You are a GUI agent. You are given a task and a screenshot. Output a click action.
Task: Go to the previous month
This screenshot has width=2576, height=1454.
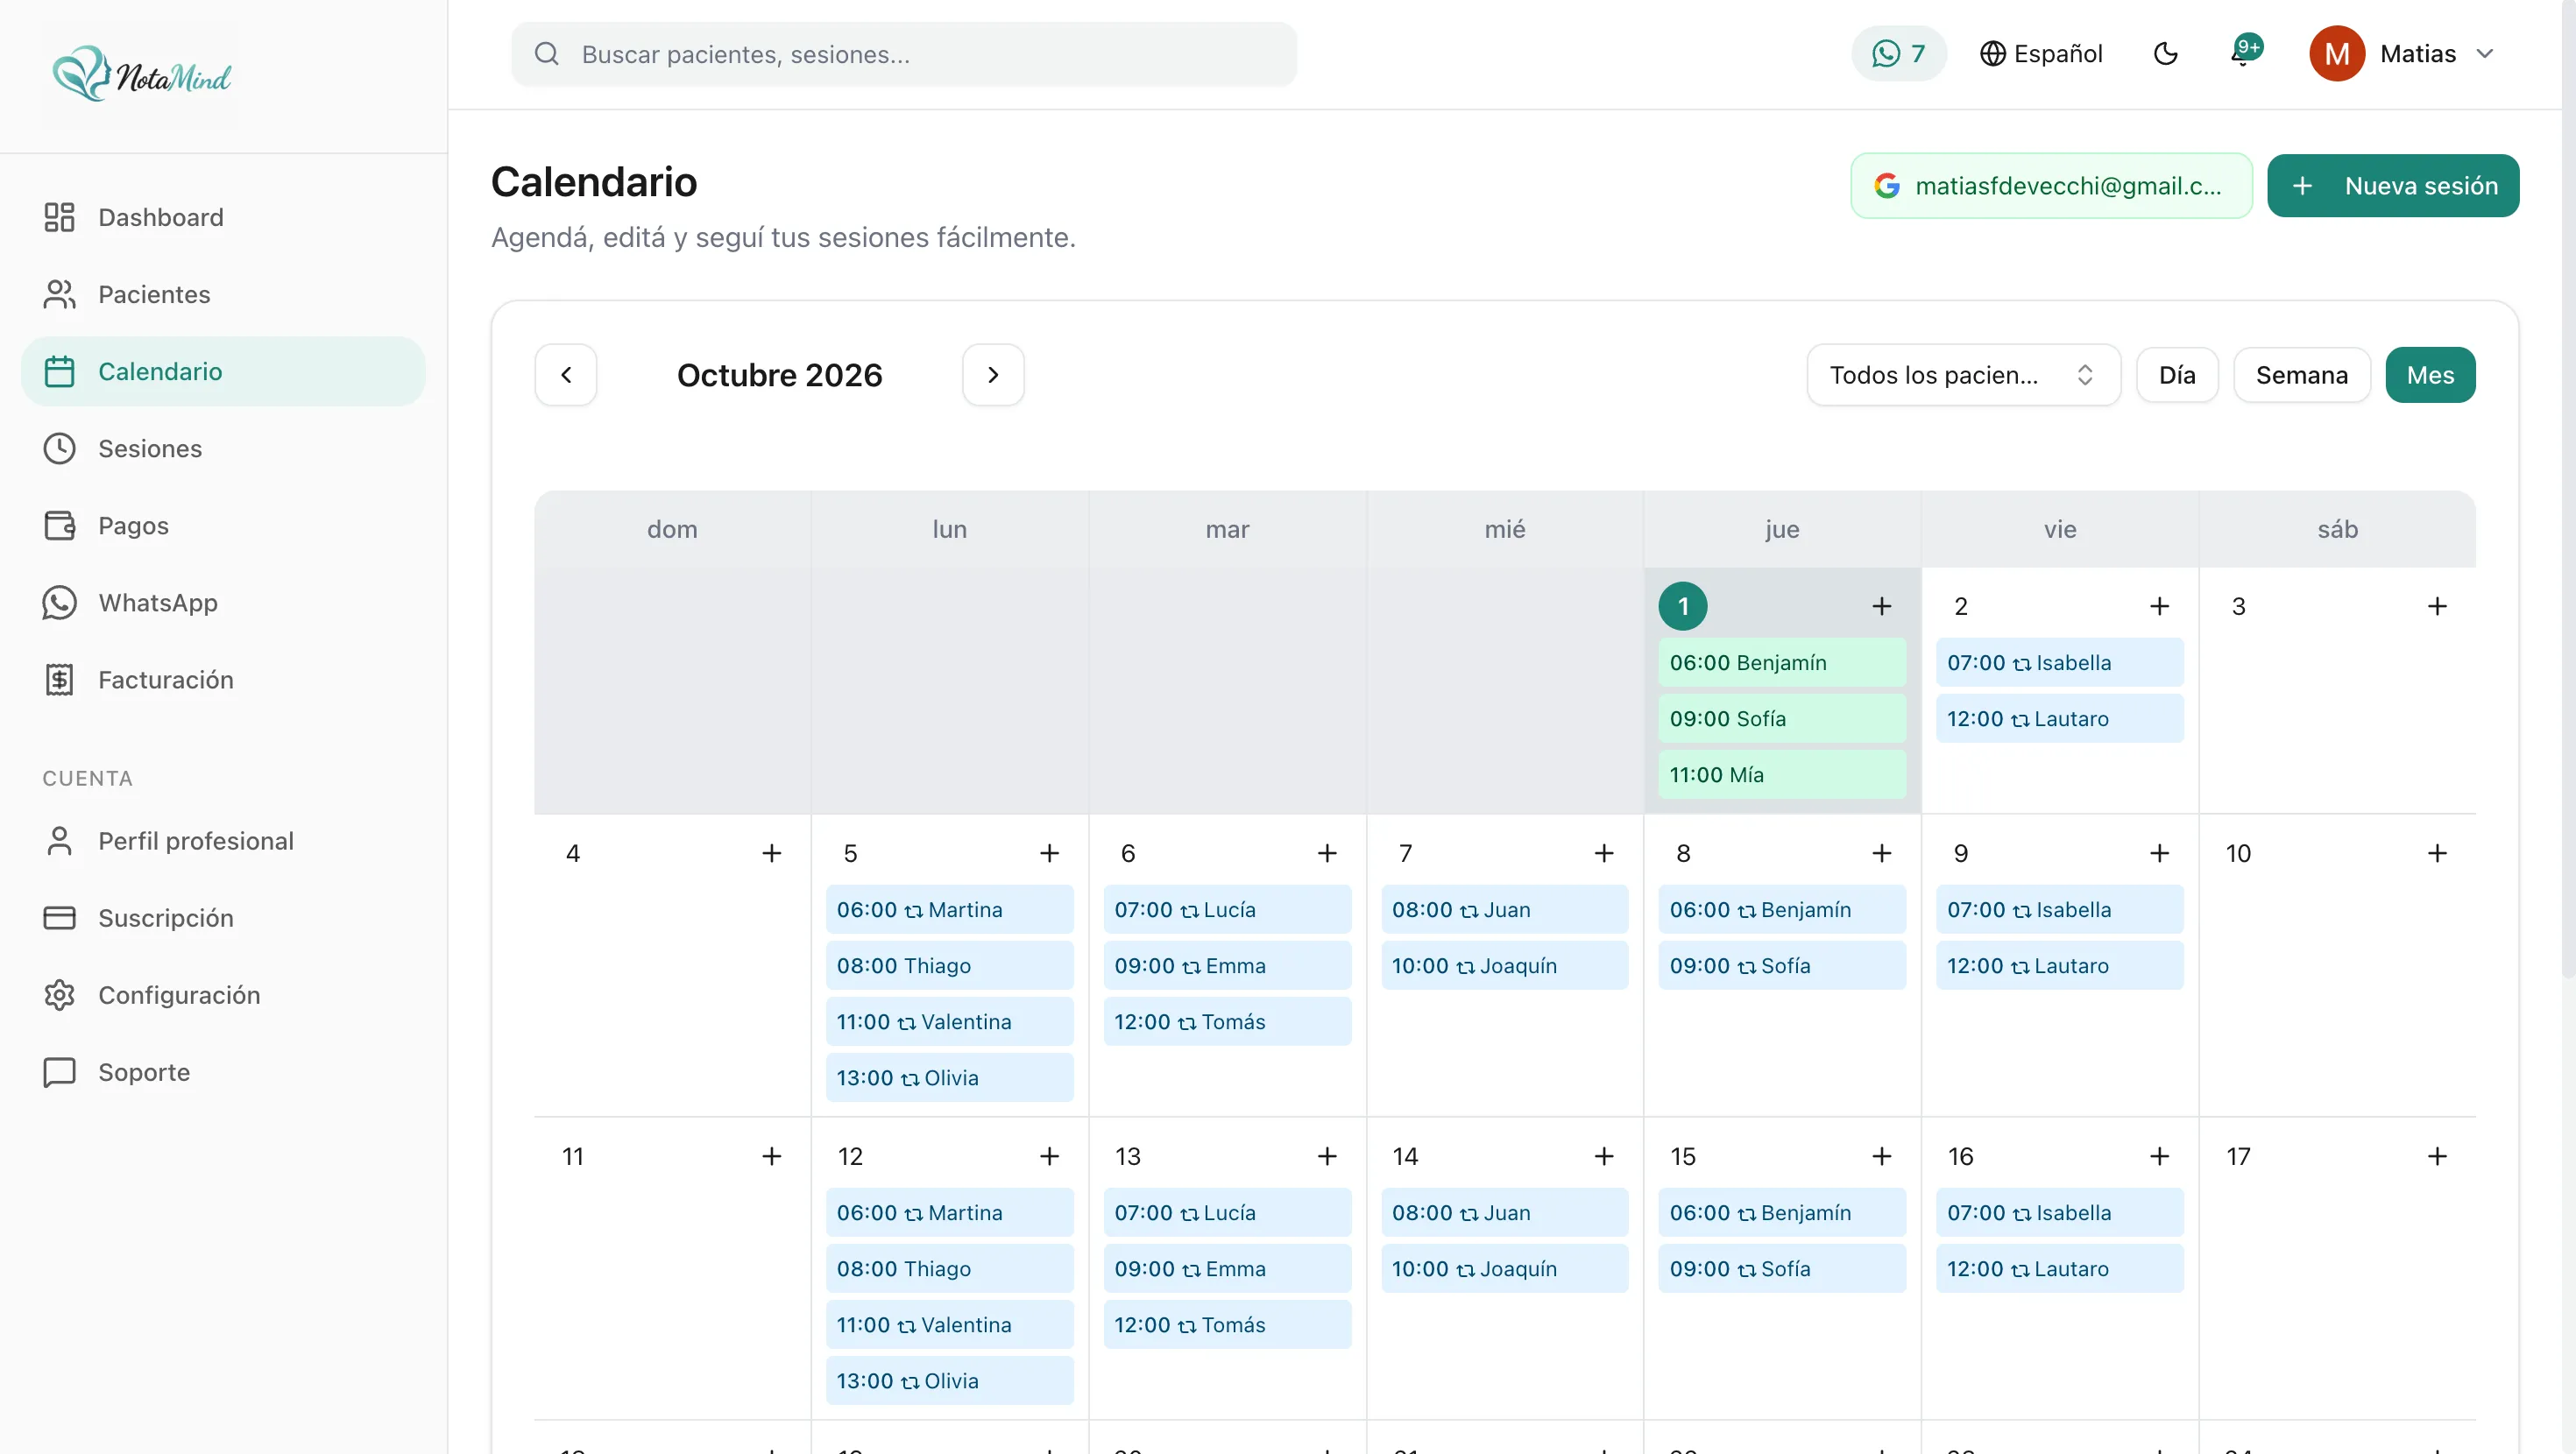[566, 375]
